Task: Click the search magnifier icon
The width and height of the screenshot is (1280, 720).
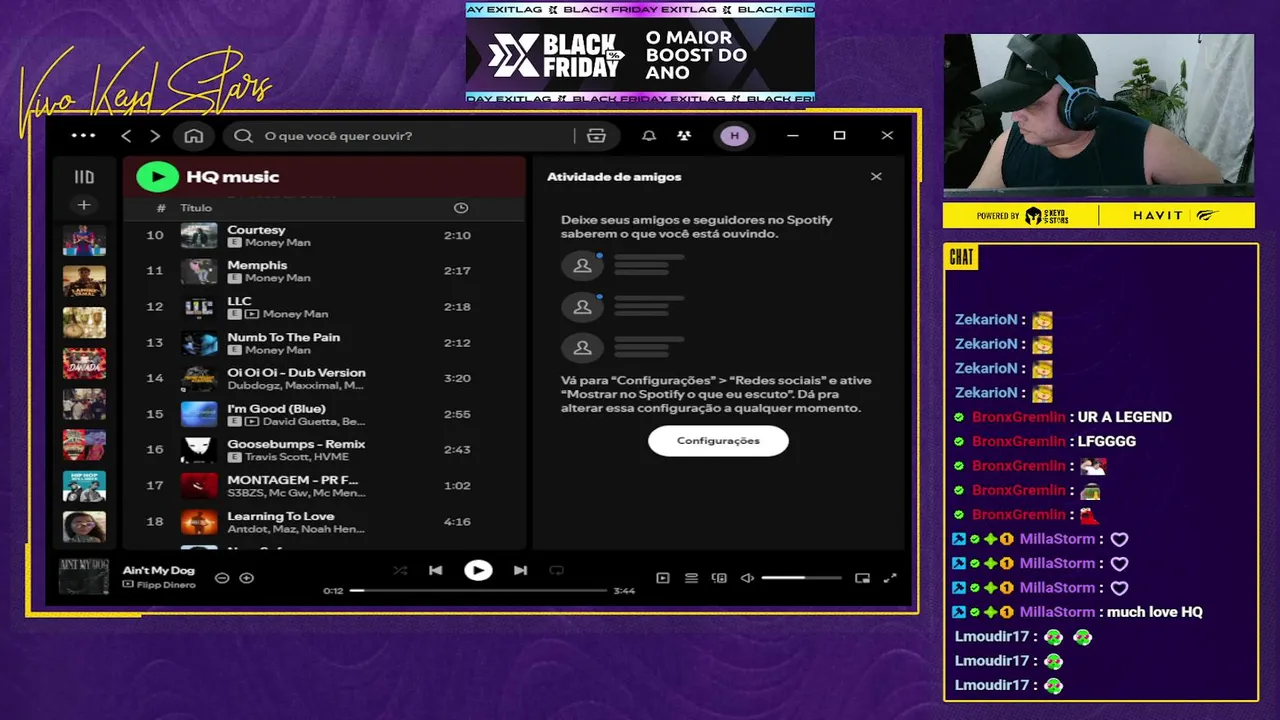Action: [243, 136]
